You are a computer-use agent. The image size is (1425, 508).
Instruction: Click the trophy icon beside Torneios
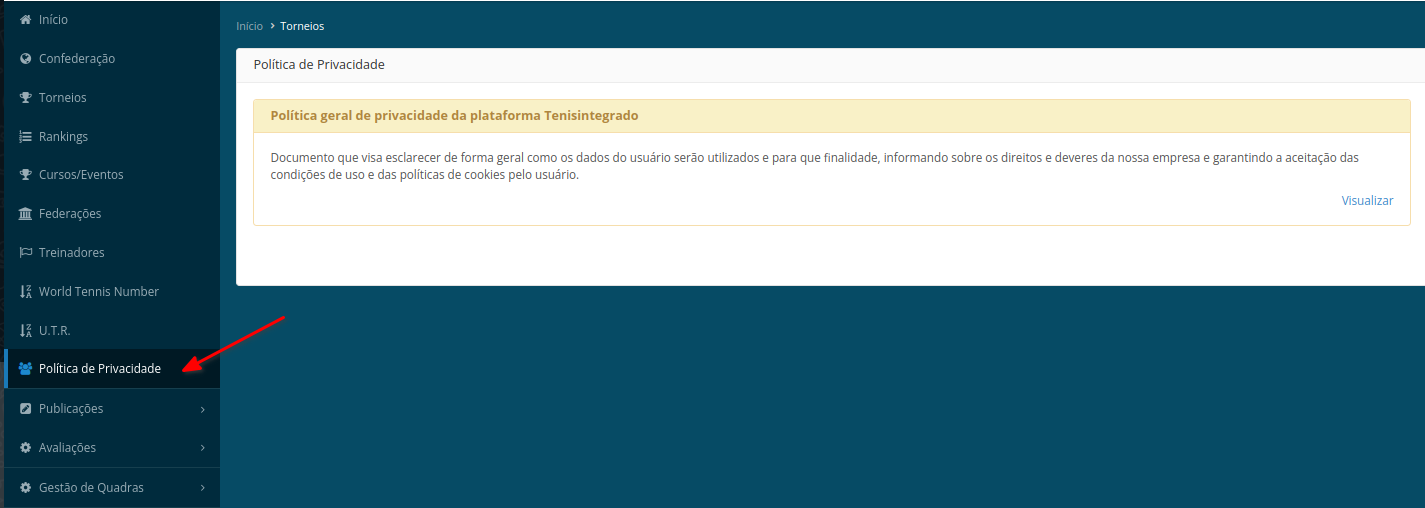point(26,98)
